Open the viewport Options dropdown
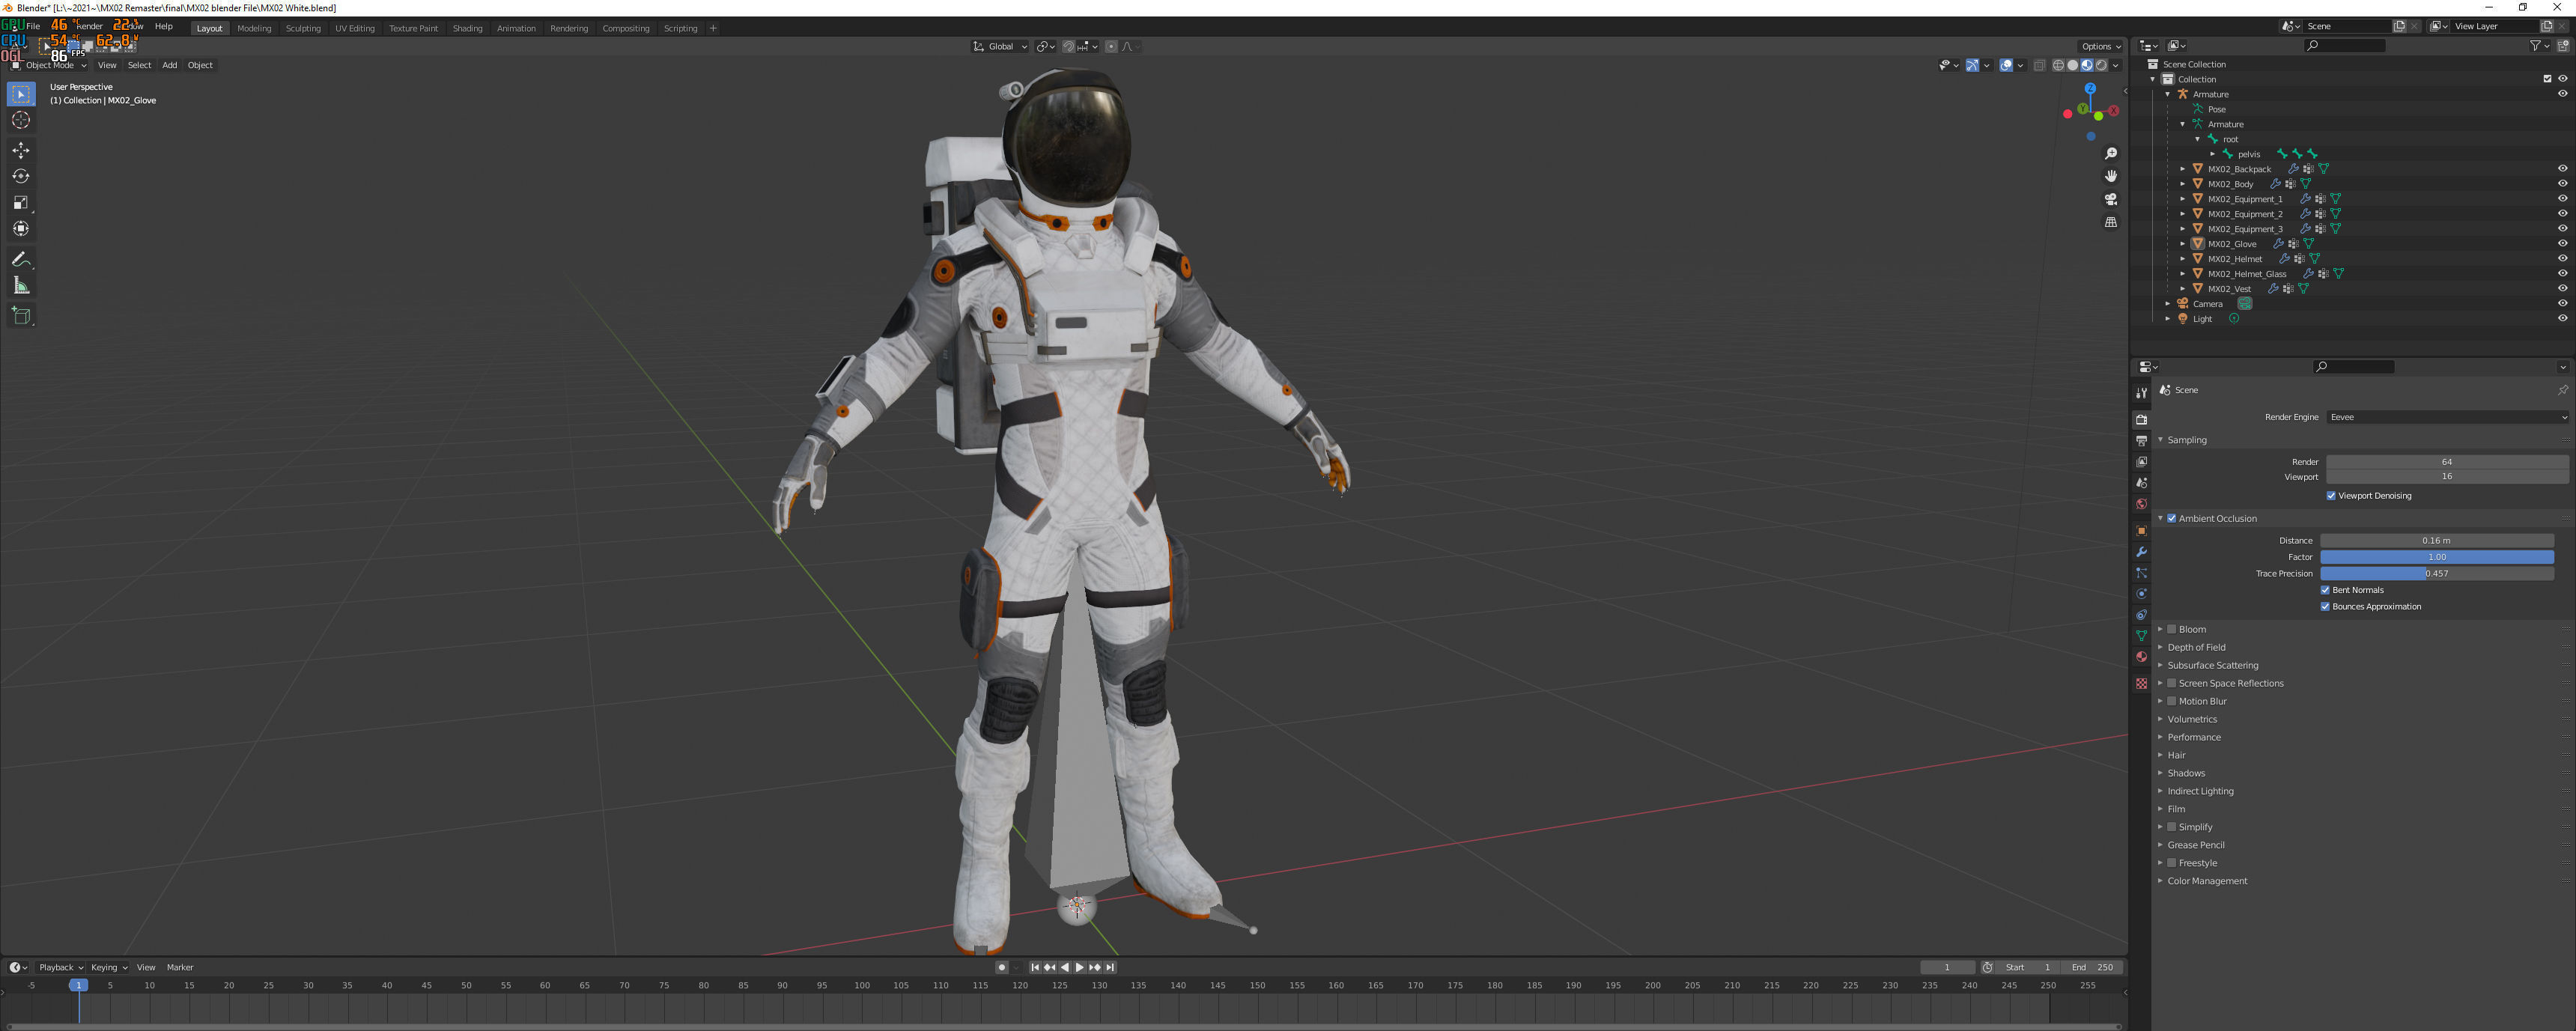Image resolution: width=2576 pixels, height=1031 pixels. pos(2100,46)
